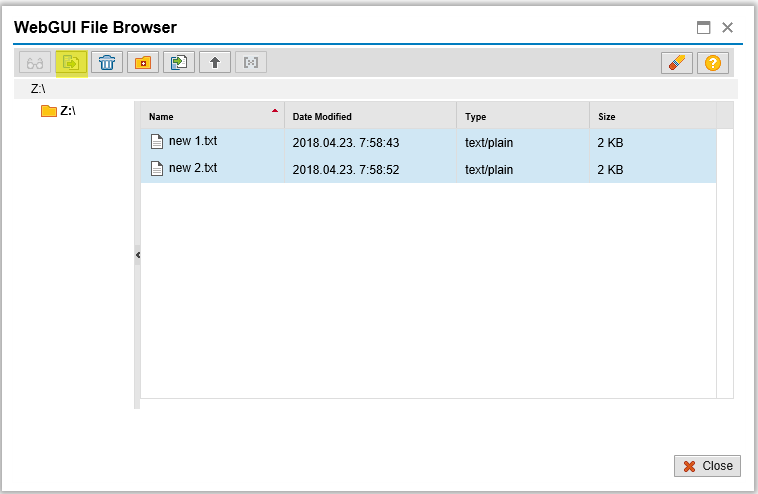The image size is (758, 494).
Task: Open help with question mark icon
Action: (713, 63)
